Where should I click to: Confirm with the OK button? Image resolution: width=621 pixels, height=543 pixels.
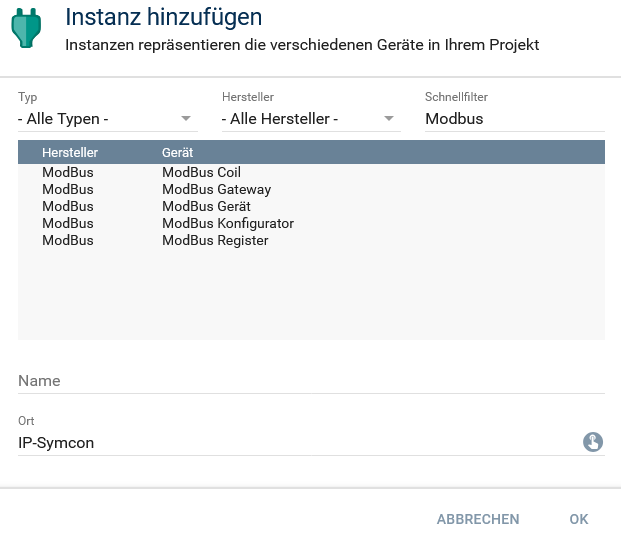click(x=579, y=519)
